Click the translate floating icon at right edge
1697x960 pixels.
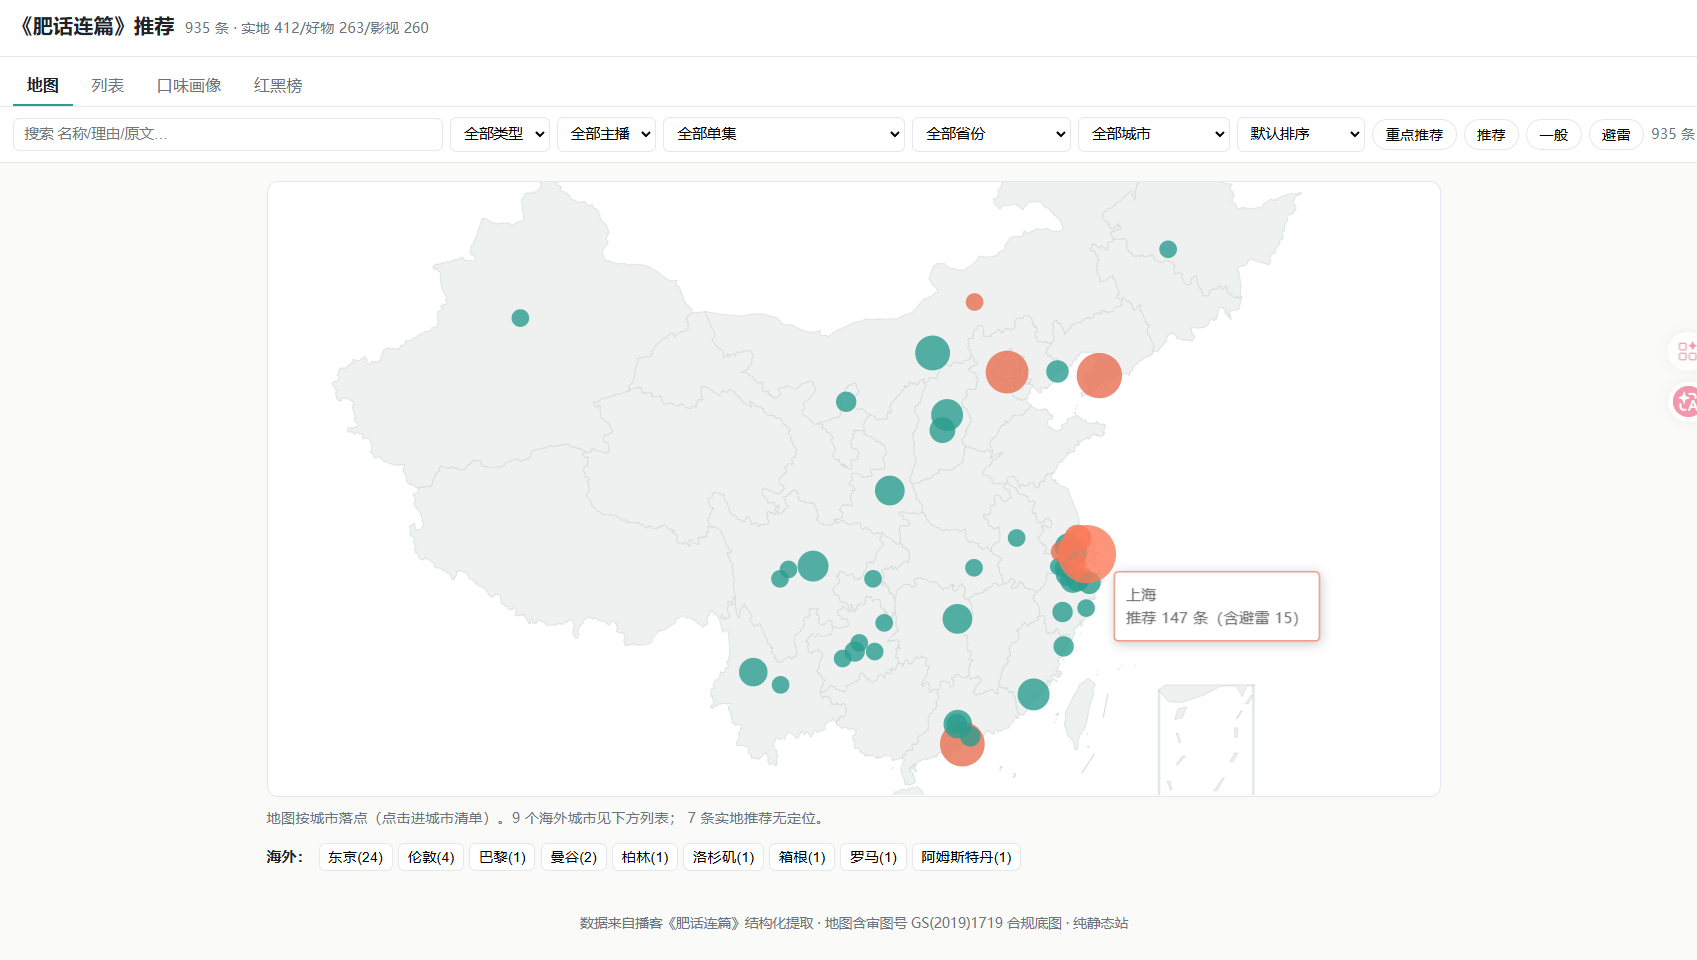tap(1686, 402)
